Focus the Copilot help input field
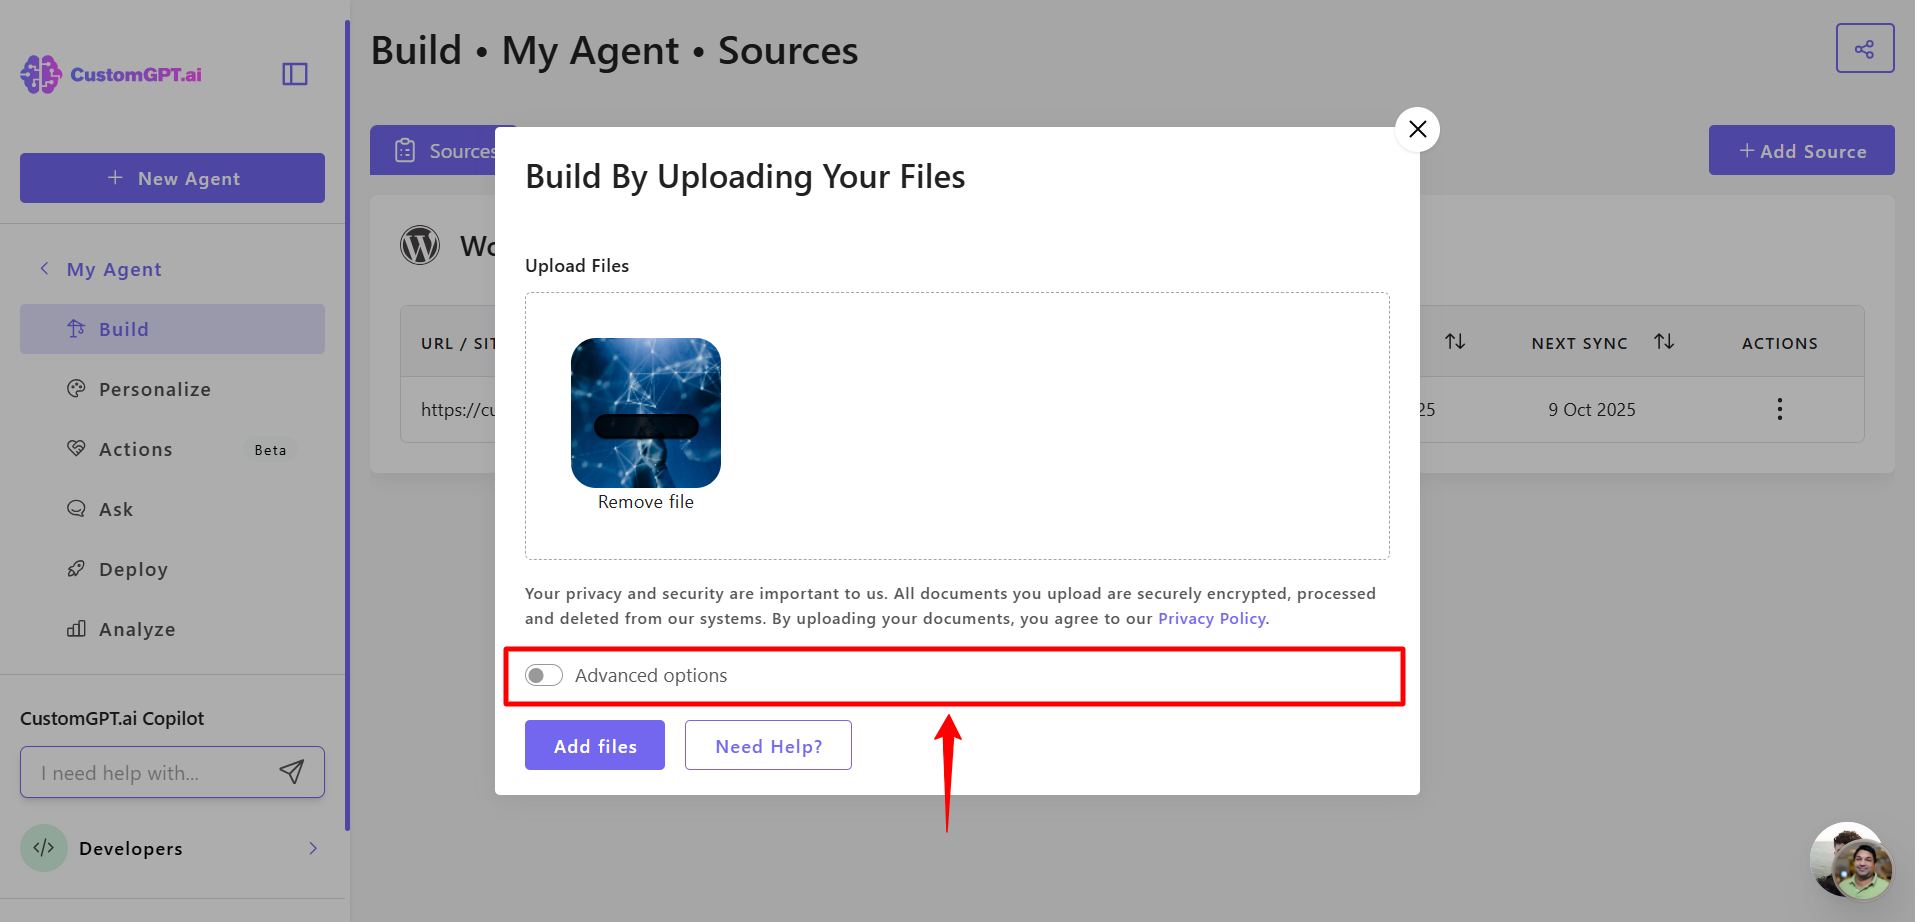Viewport: 1920px width, 922px height. click(150, 772)
